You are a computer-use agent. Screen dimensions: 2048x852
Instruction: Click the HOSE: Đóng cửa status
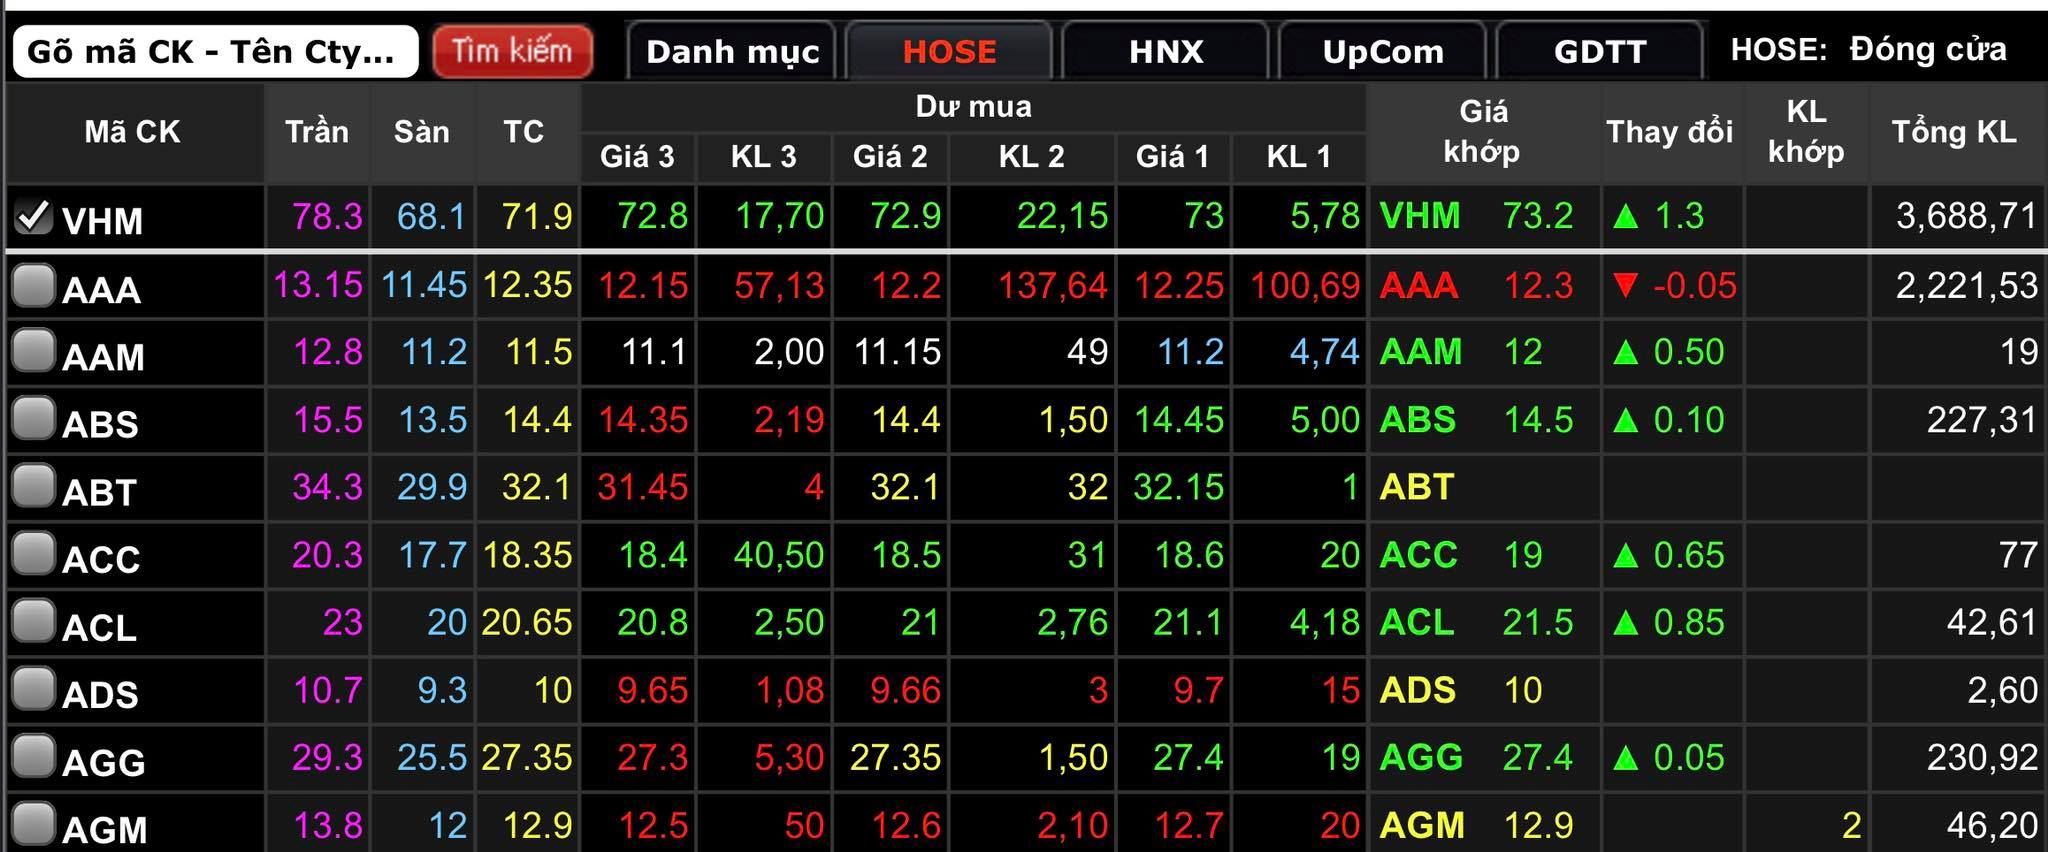tap(1868, 50)
